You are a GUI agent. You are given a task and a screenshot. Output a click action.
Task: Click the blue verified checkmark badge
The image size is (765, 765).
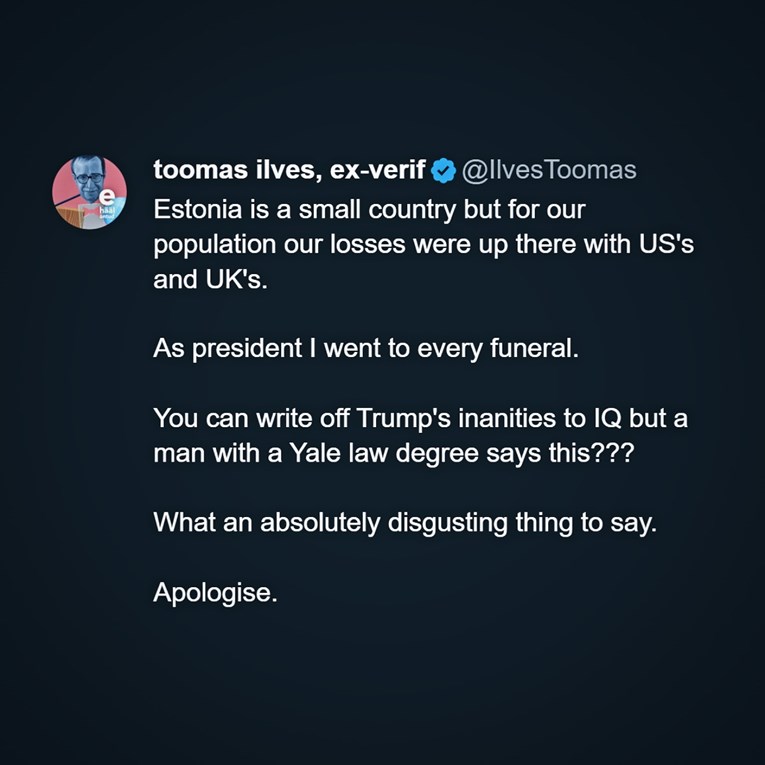443,171
